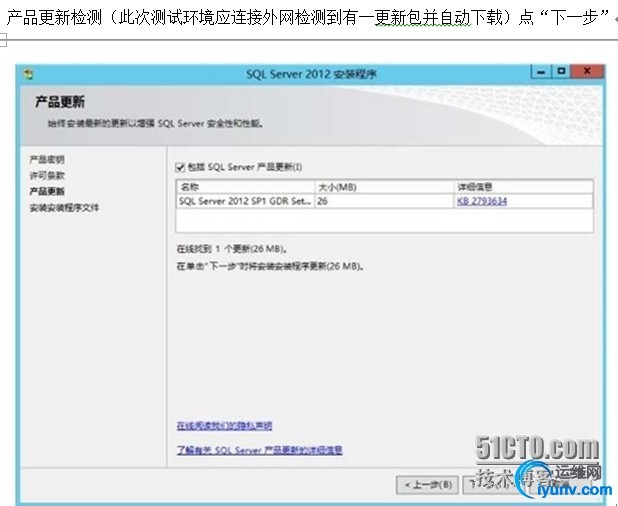Select the 许可条款 step in sidebar
Screen dimensions: 618x506
tap(47, 175)
